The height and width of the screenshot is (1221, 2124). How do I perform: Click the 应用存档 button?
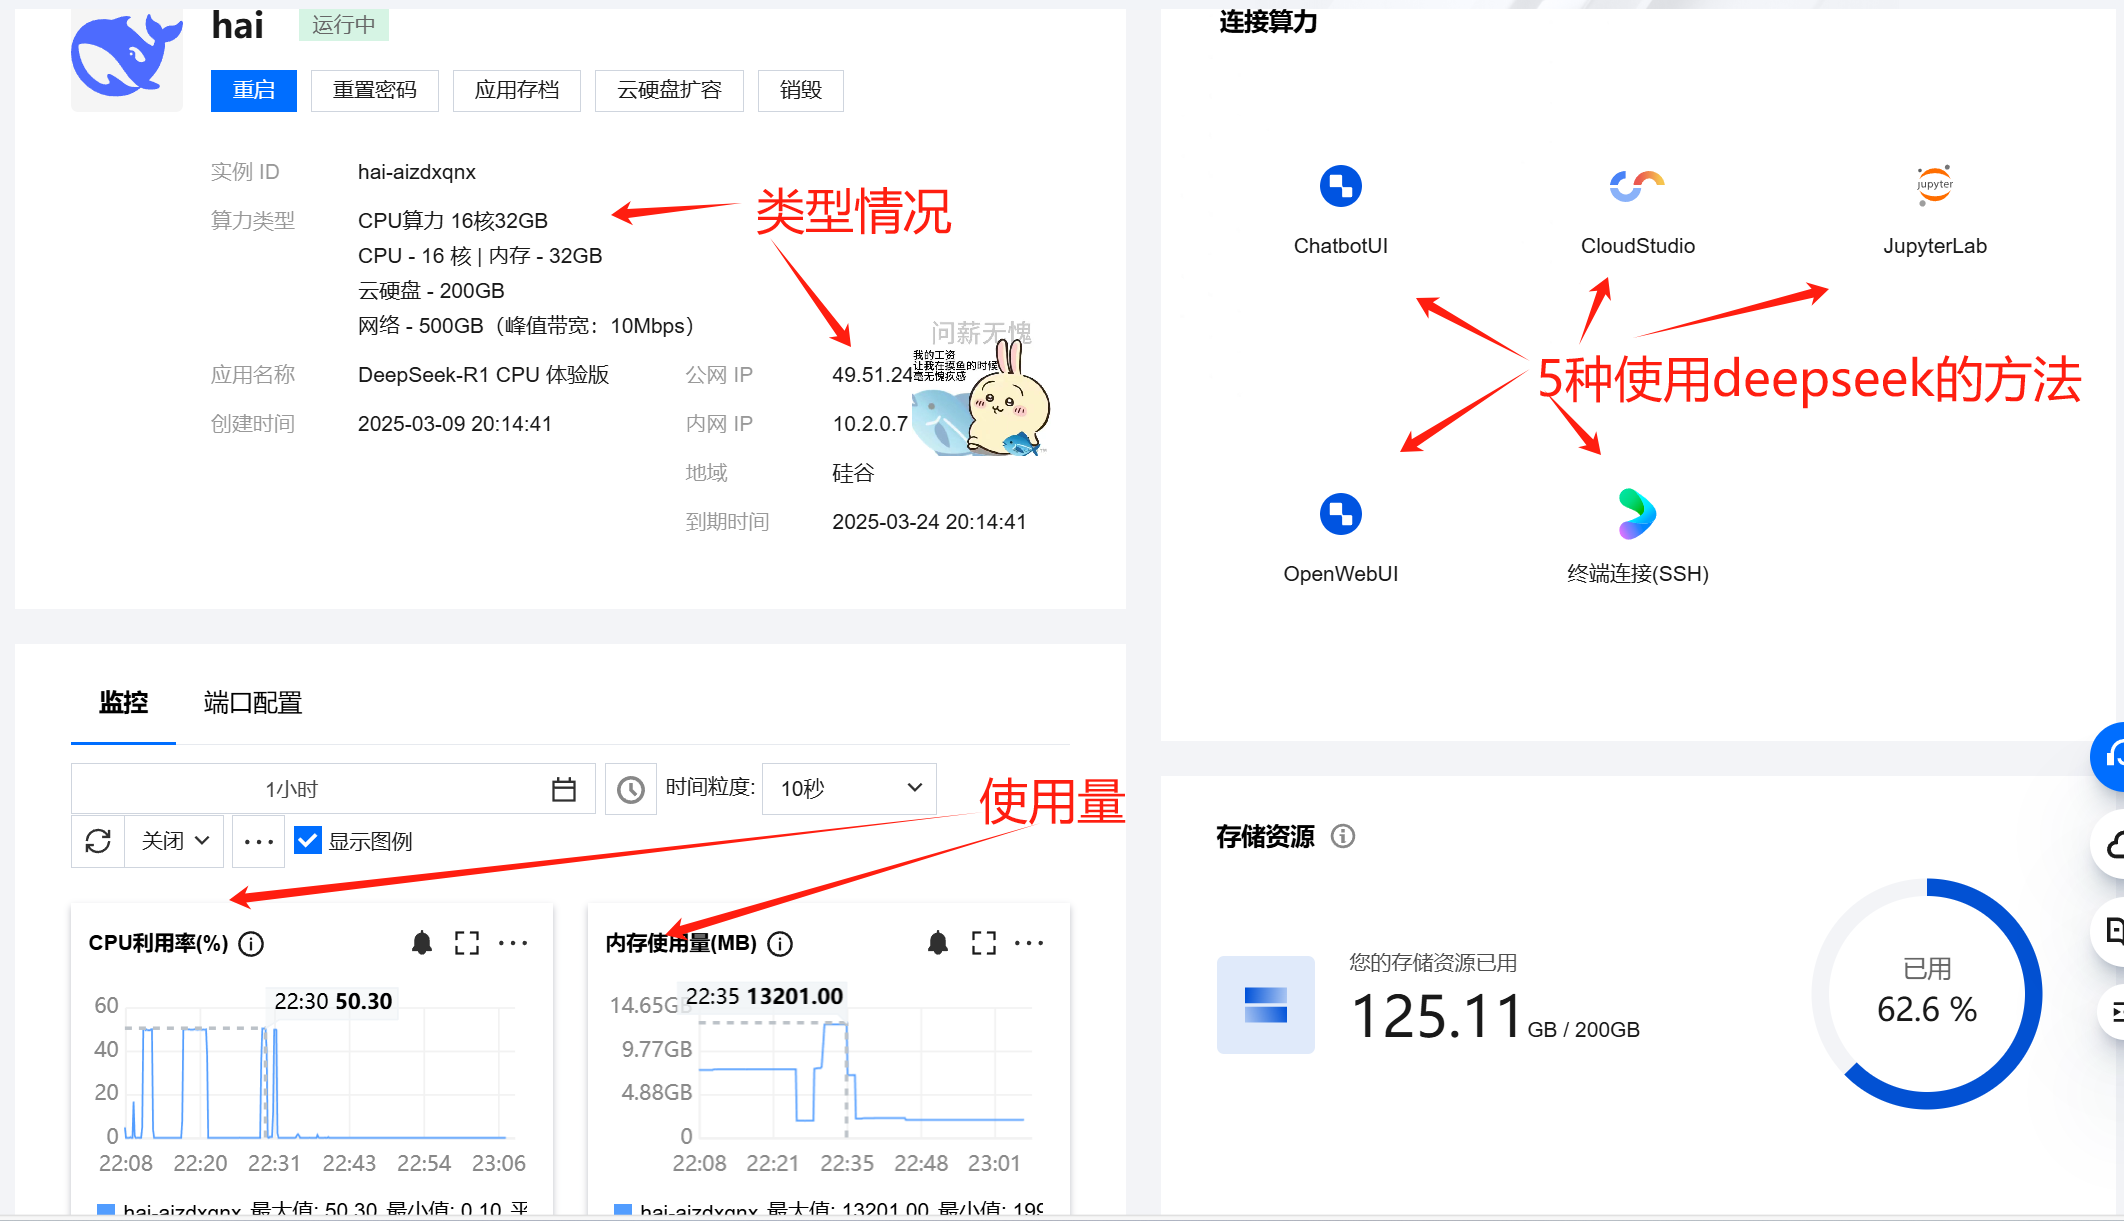[x=516, y=90]
